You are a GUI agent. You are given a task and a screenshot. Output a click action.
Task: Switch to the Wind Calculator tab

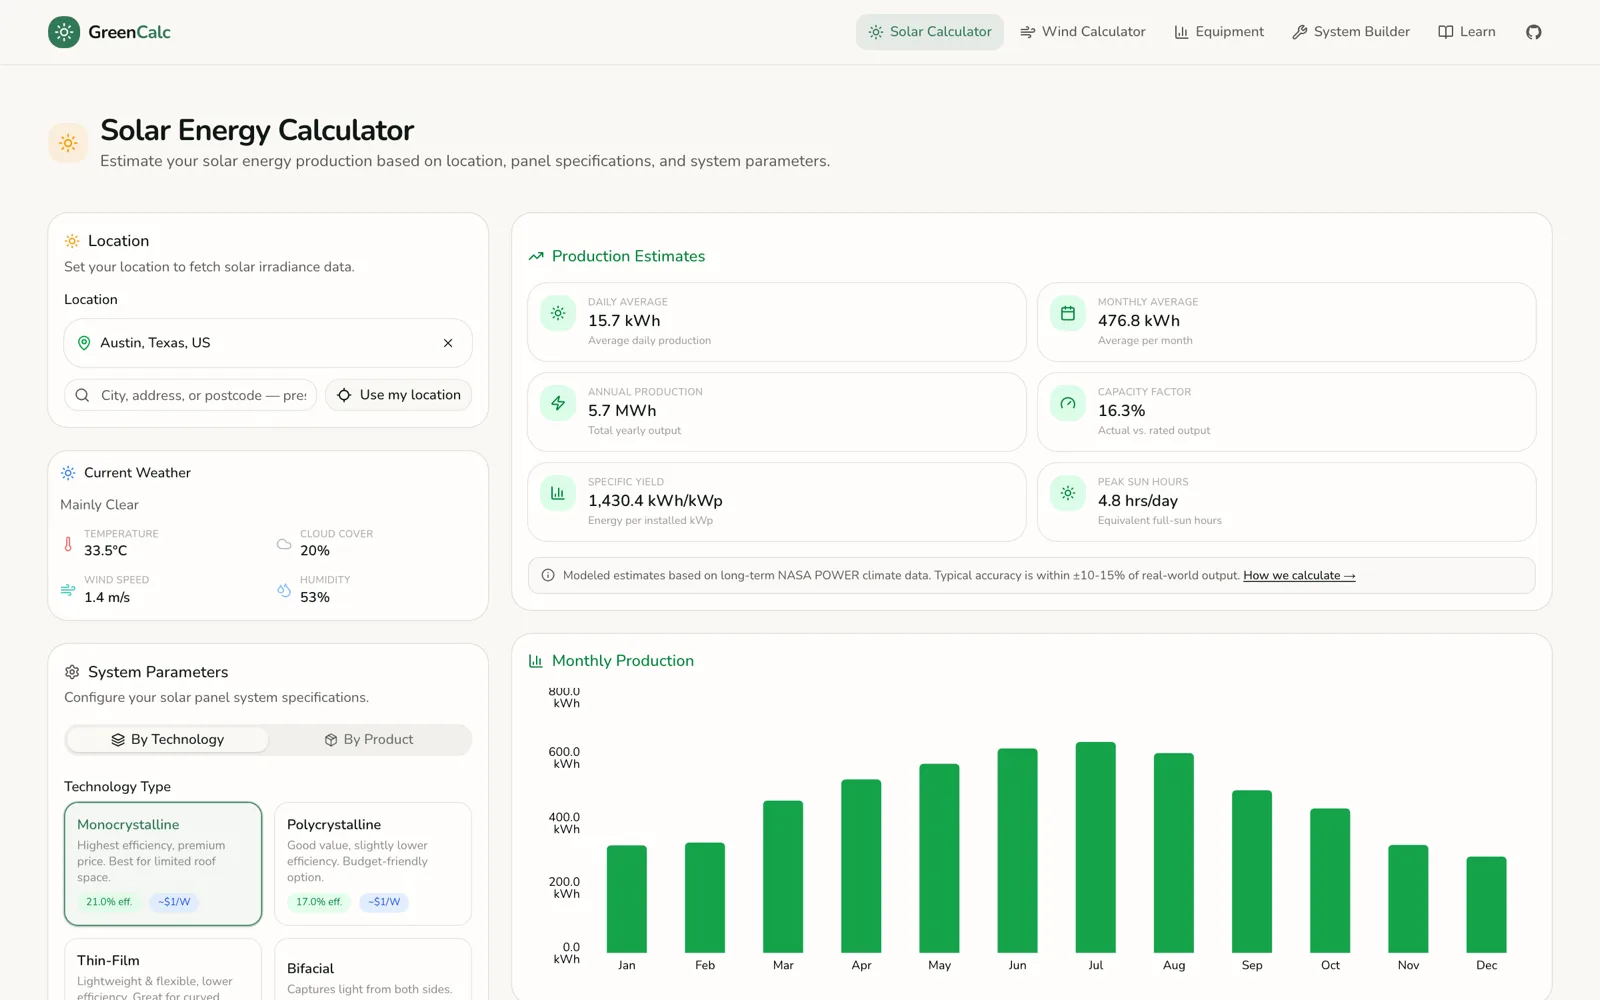[x=1082, y=32]
